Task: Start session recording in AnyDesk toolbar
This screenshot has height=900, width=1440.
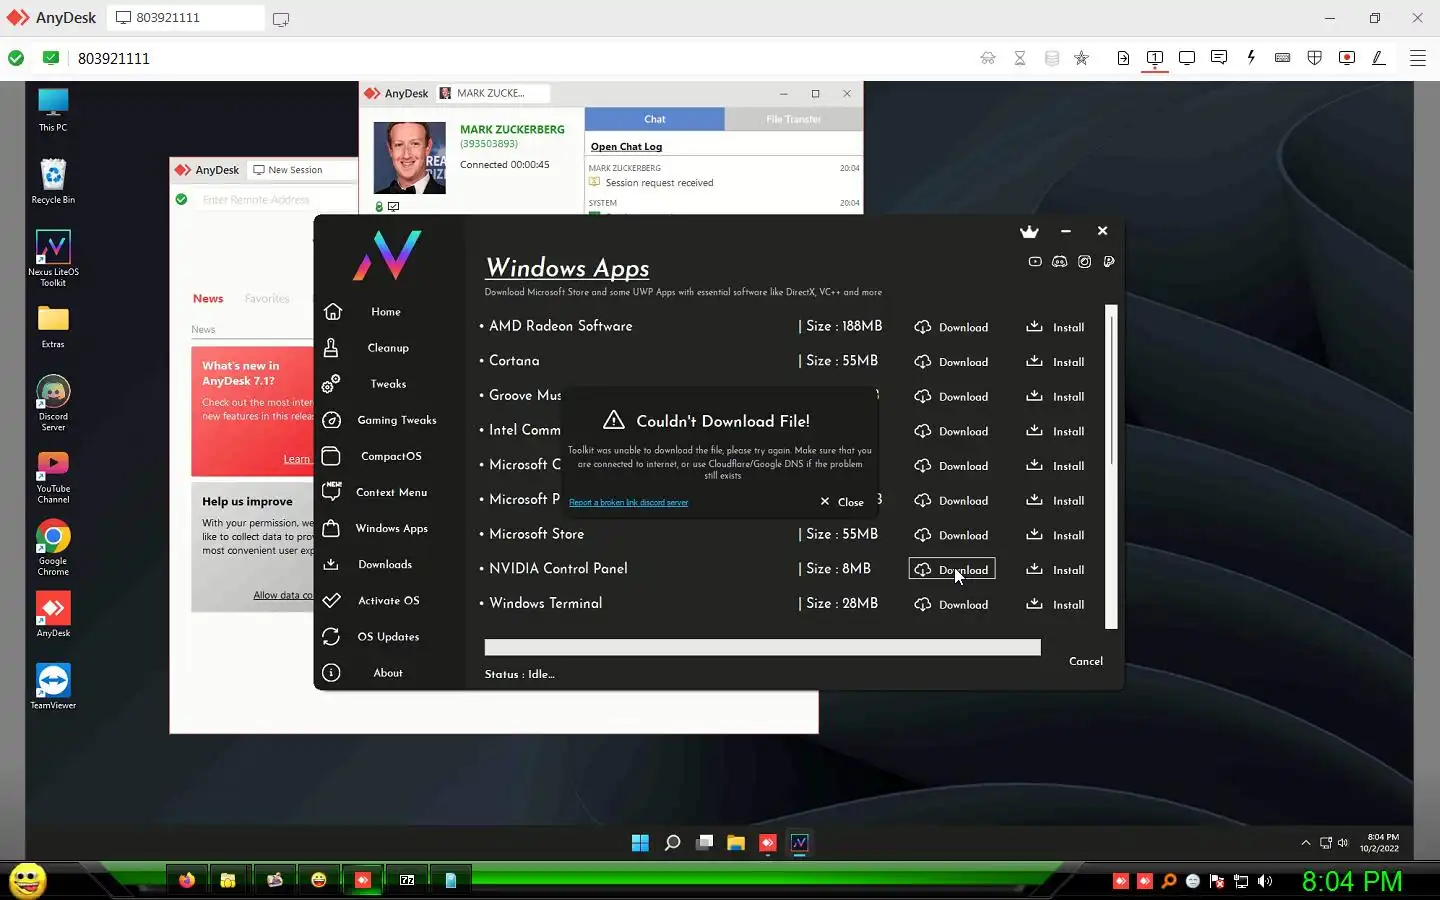Action: 1346,58
